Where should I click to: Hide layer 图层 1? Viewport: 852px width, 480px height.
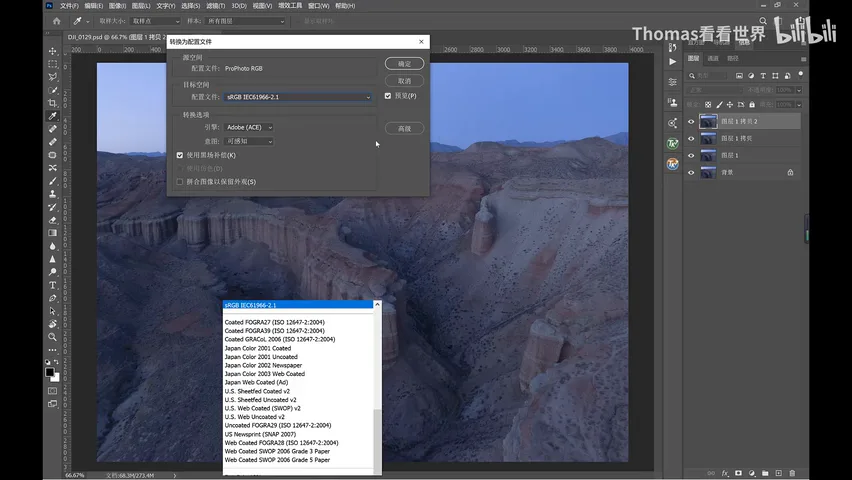tap(691, 155)
